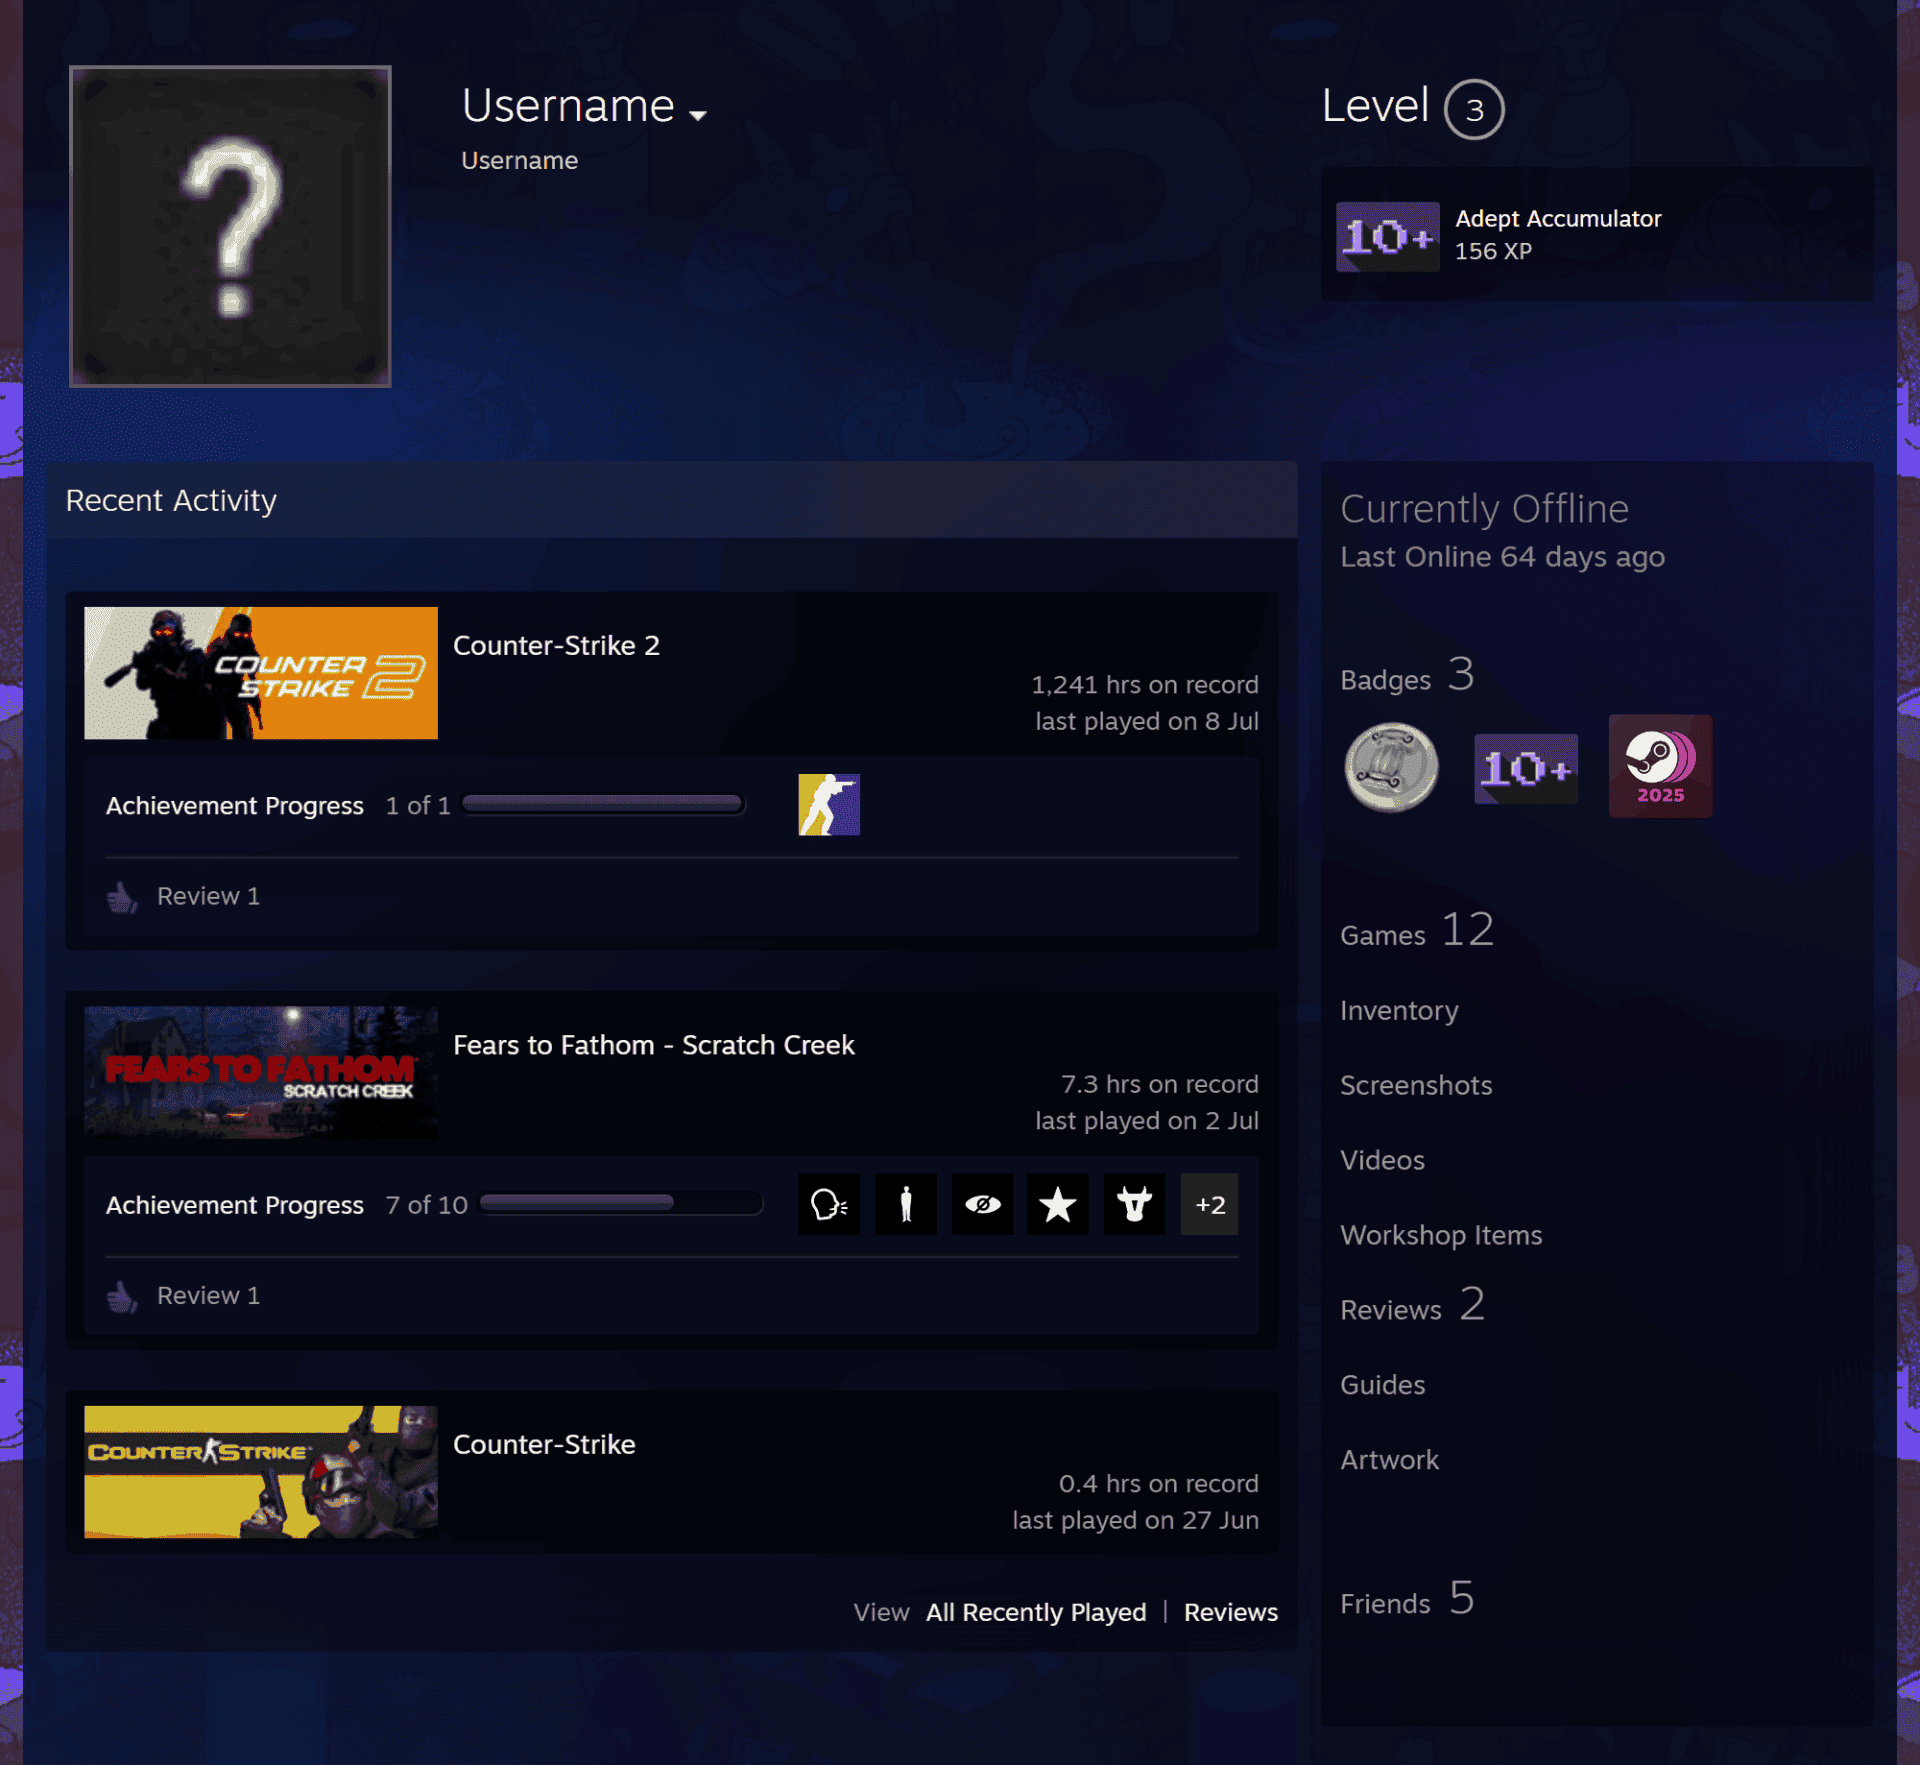View All Recently Played games
This screenshot has height=1765, width=1920.
[1036, 1612]
